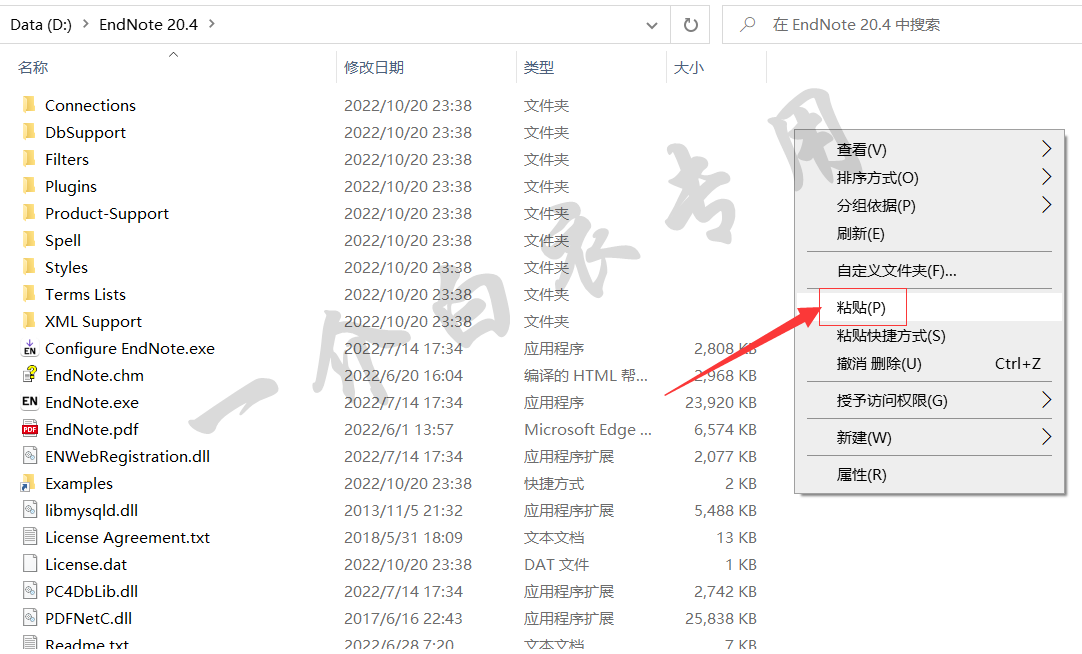Select 属性(R) in the context menu

click(861, 475)
